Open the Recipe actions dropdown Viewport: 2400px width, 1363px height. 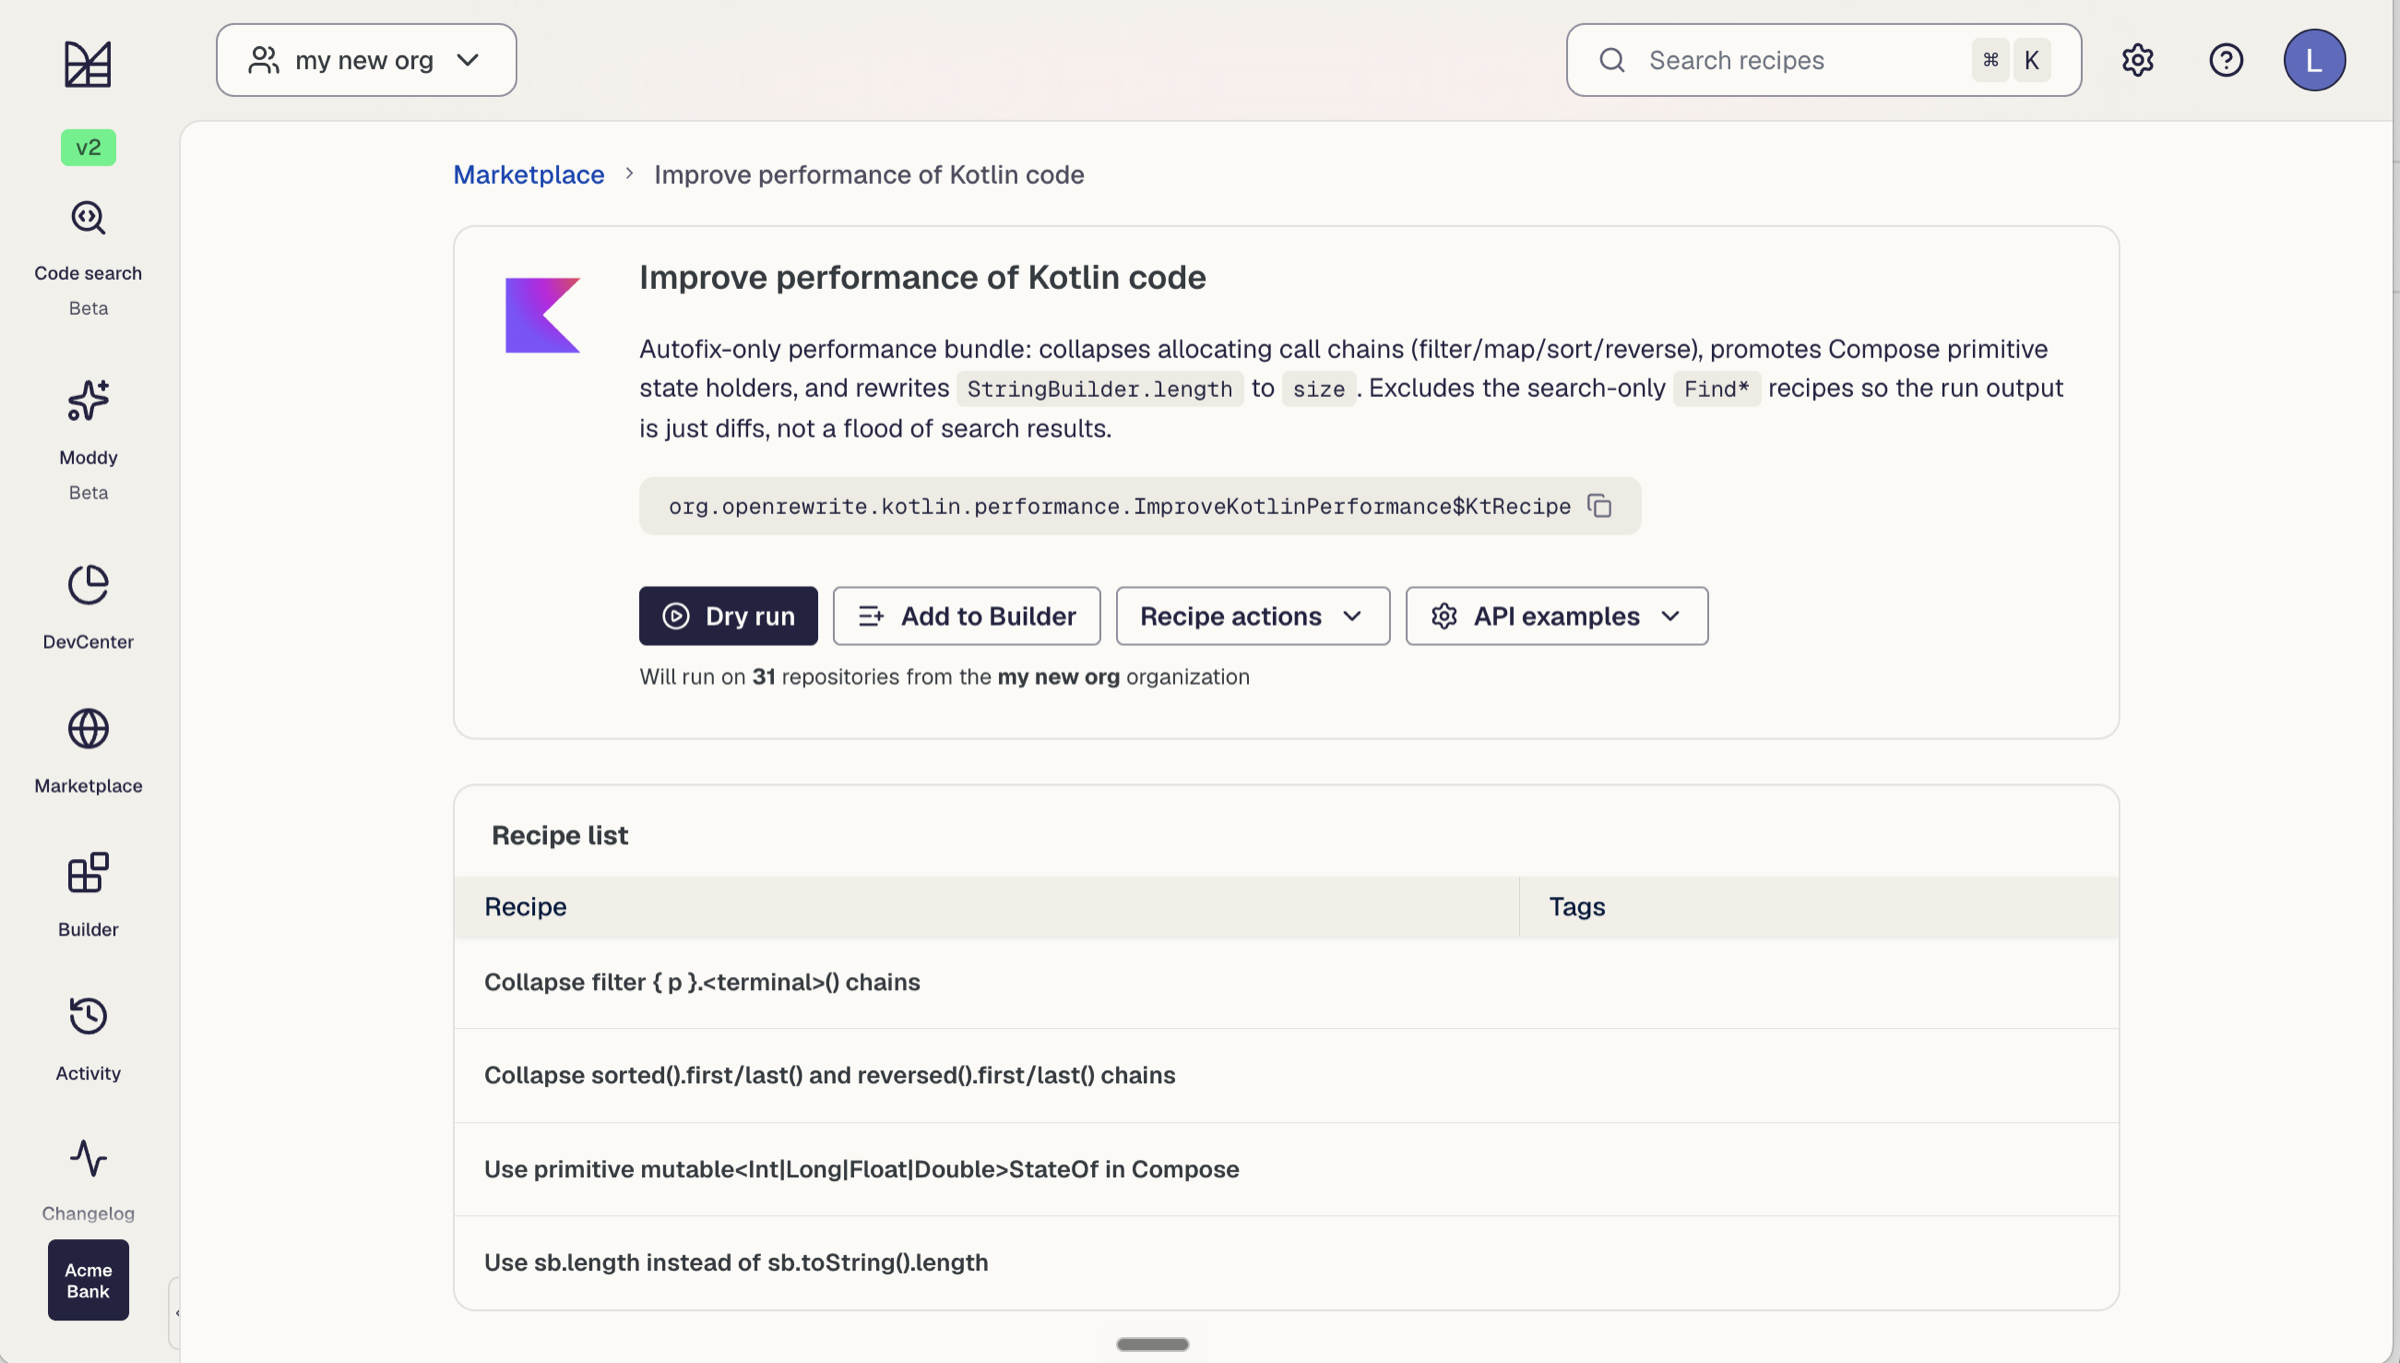[1252, 616]
